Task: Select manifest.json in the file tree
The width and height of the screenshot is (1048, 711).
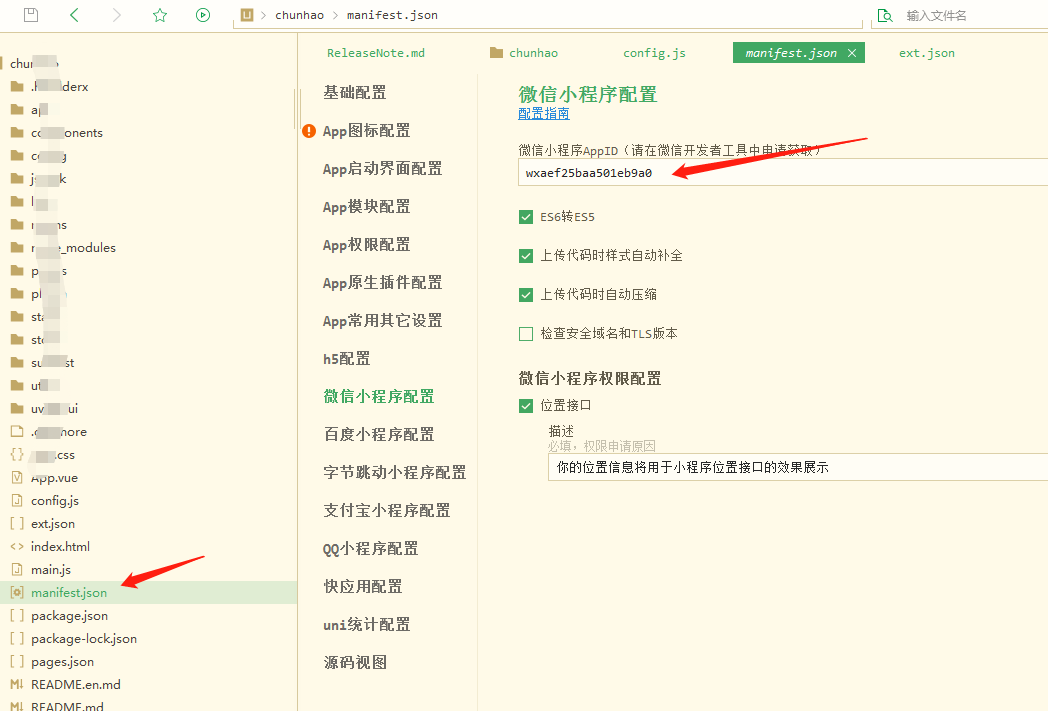Action: [x=69, y=593]
